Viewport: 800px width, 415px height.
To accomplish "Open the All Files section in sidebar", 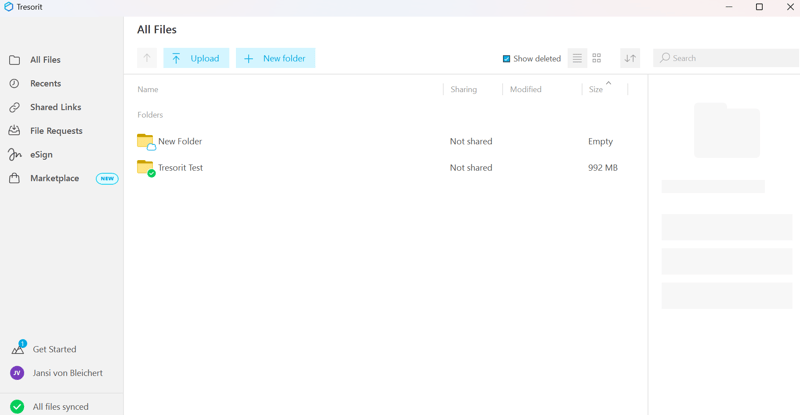I will 45,60.
